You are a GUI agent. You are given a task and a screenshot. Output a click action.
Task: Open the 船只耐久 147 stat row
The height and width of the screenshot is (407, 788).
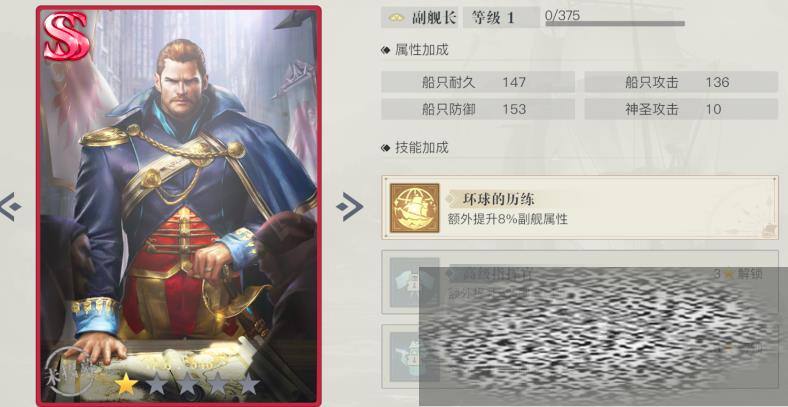coord(478,82)
